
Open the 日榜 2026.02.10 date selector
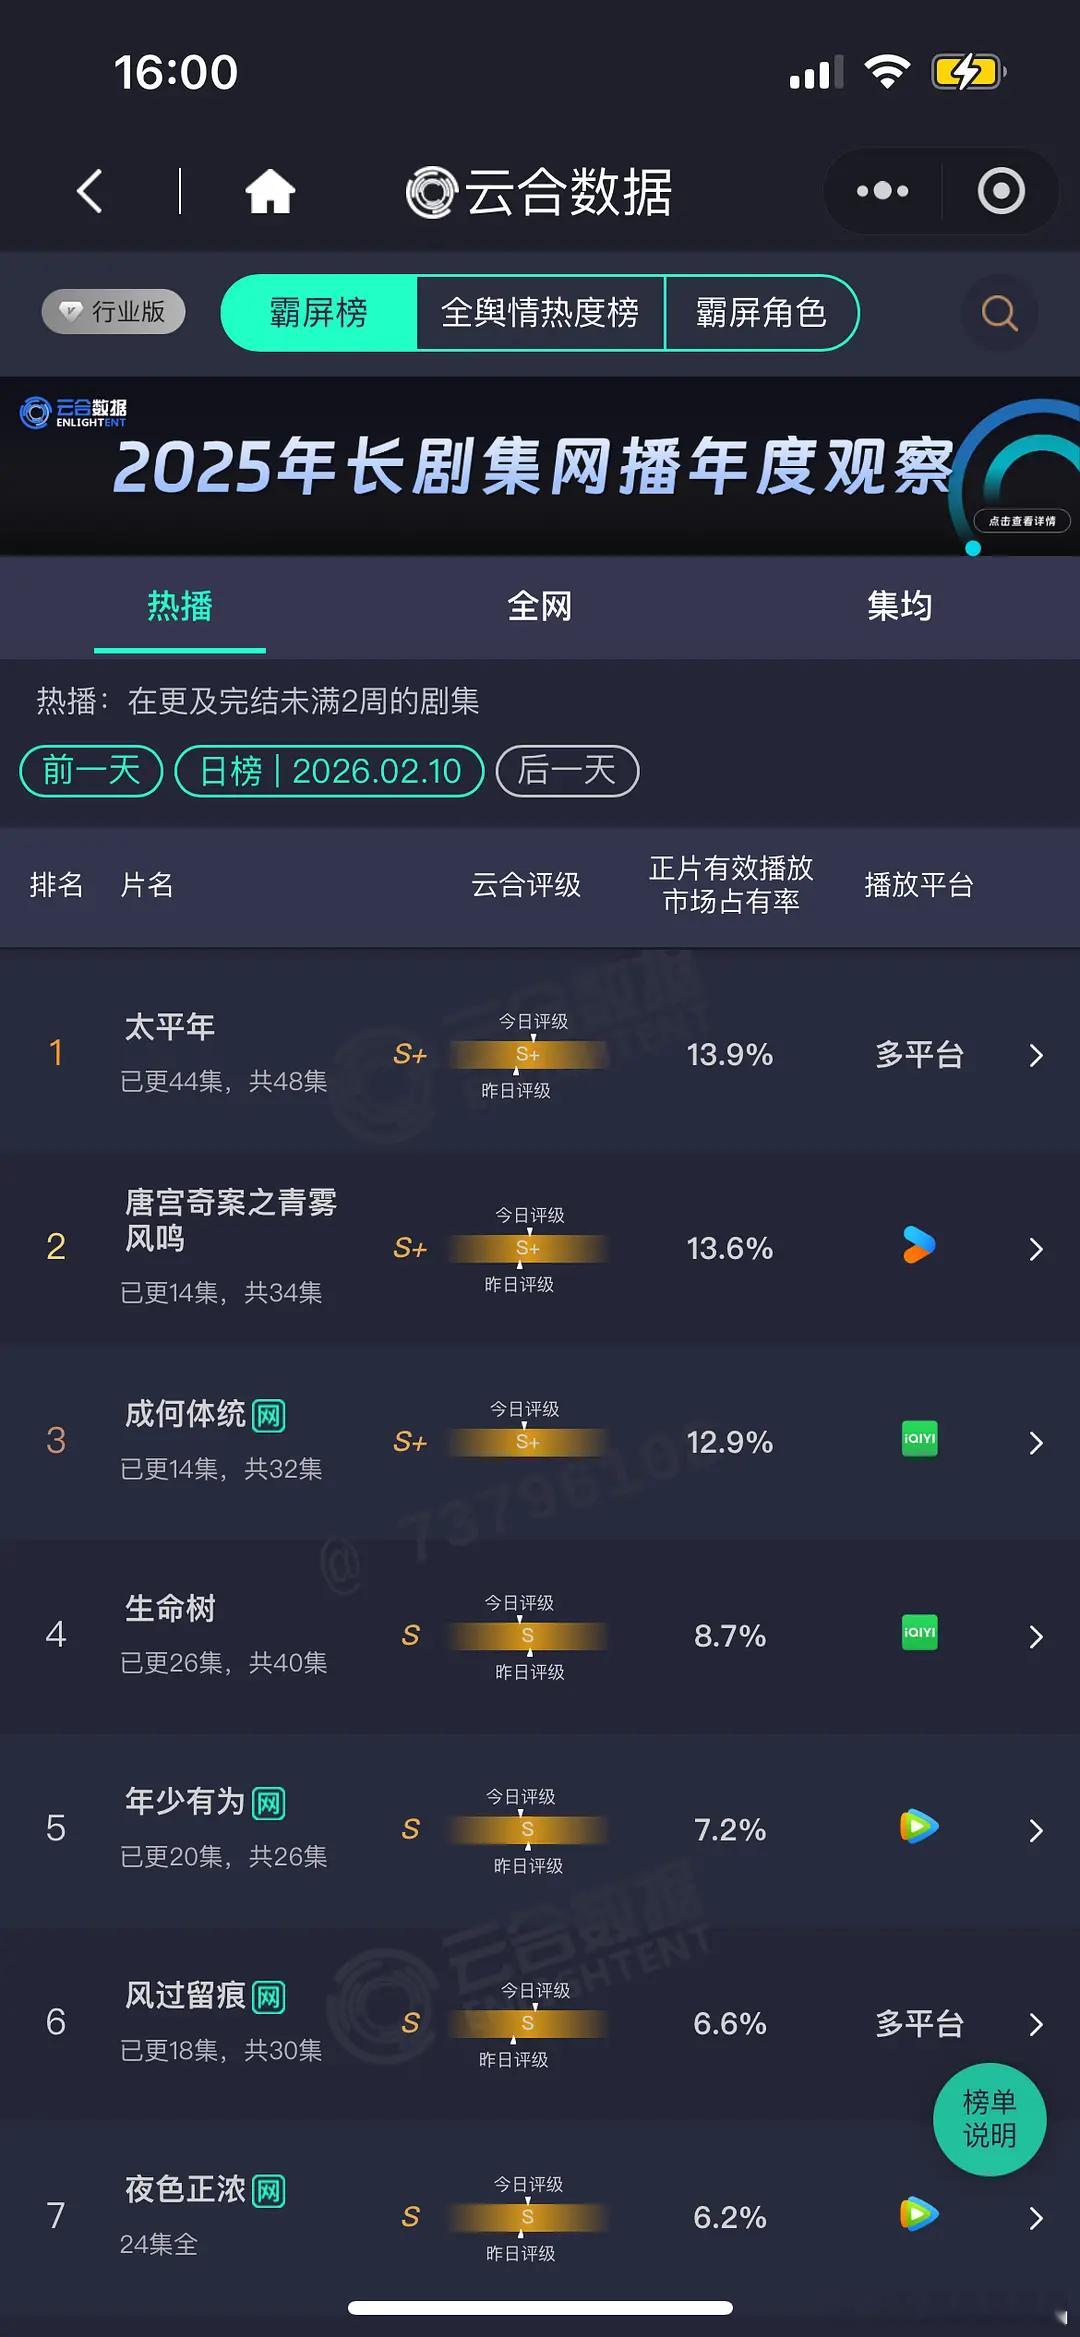pyautogui.click(x=330, y=770)
